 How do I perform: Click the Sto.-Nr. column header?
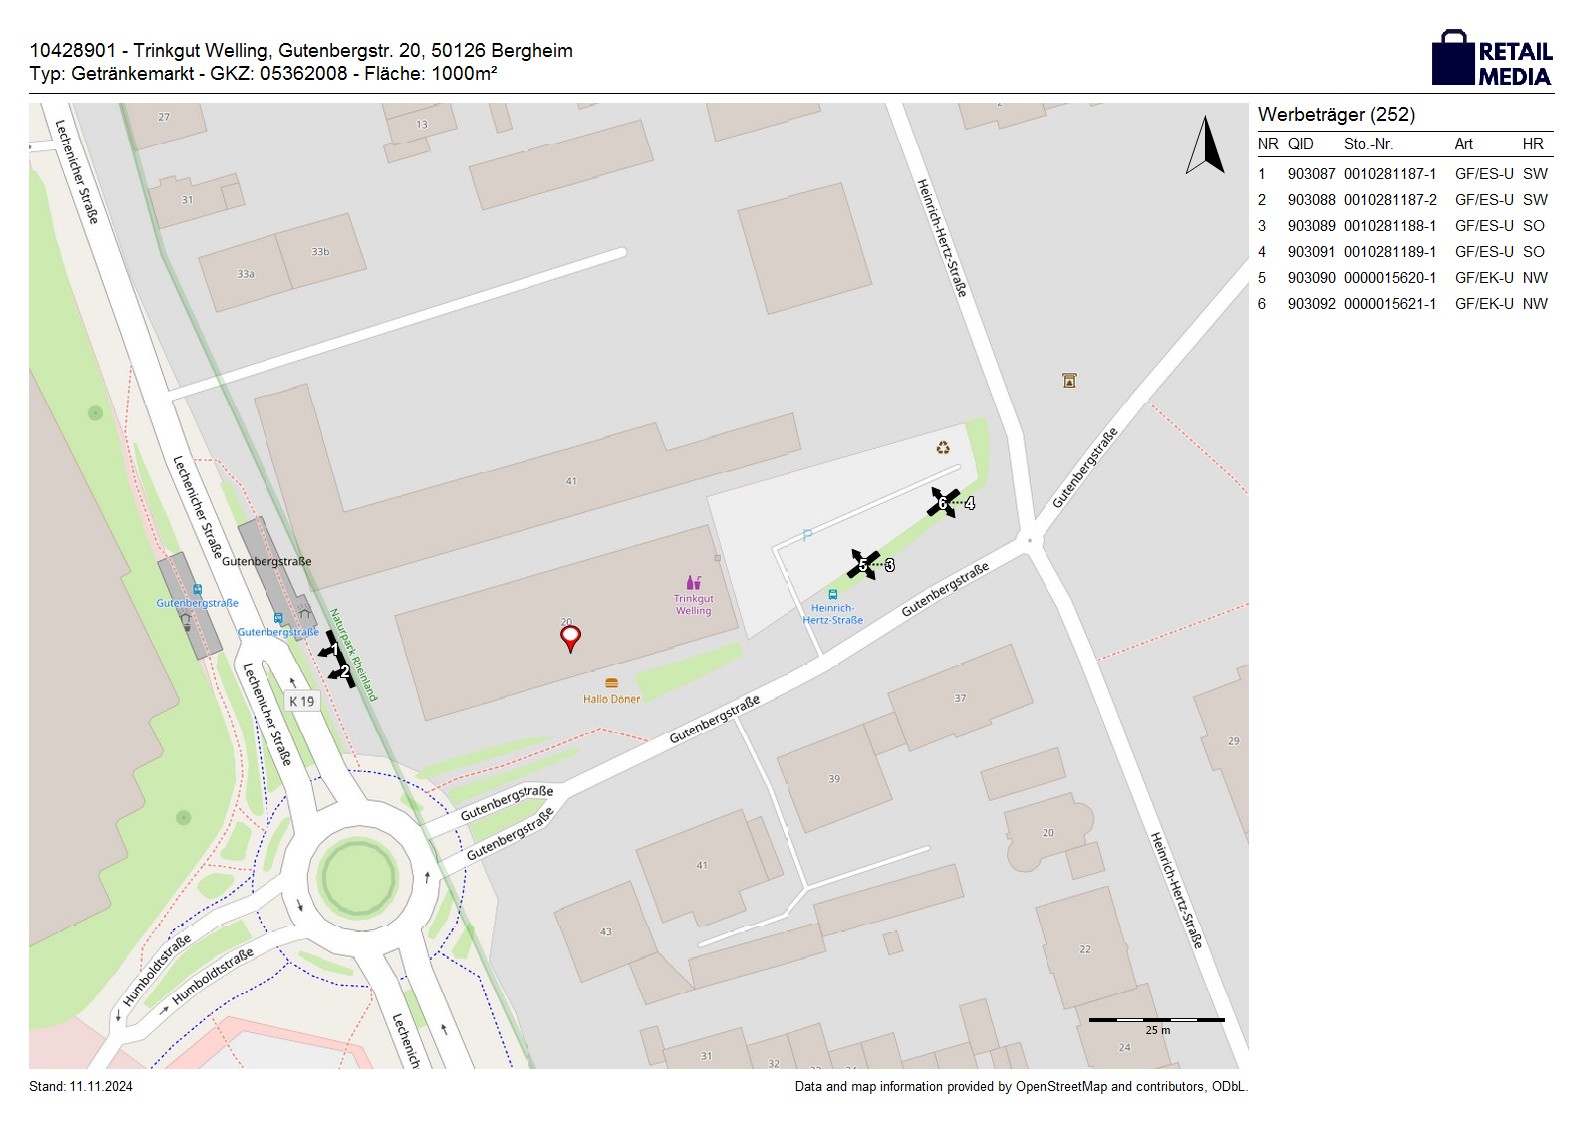[1368, 144]
